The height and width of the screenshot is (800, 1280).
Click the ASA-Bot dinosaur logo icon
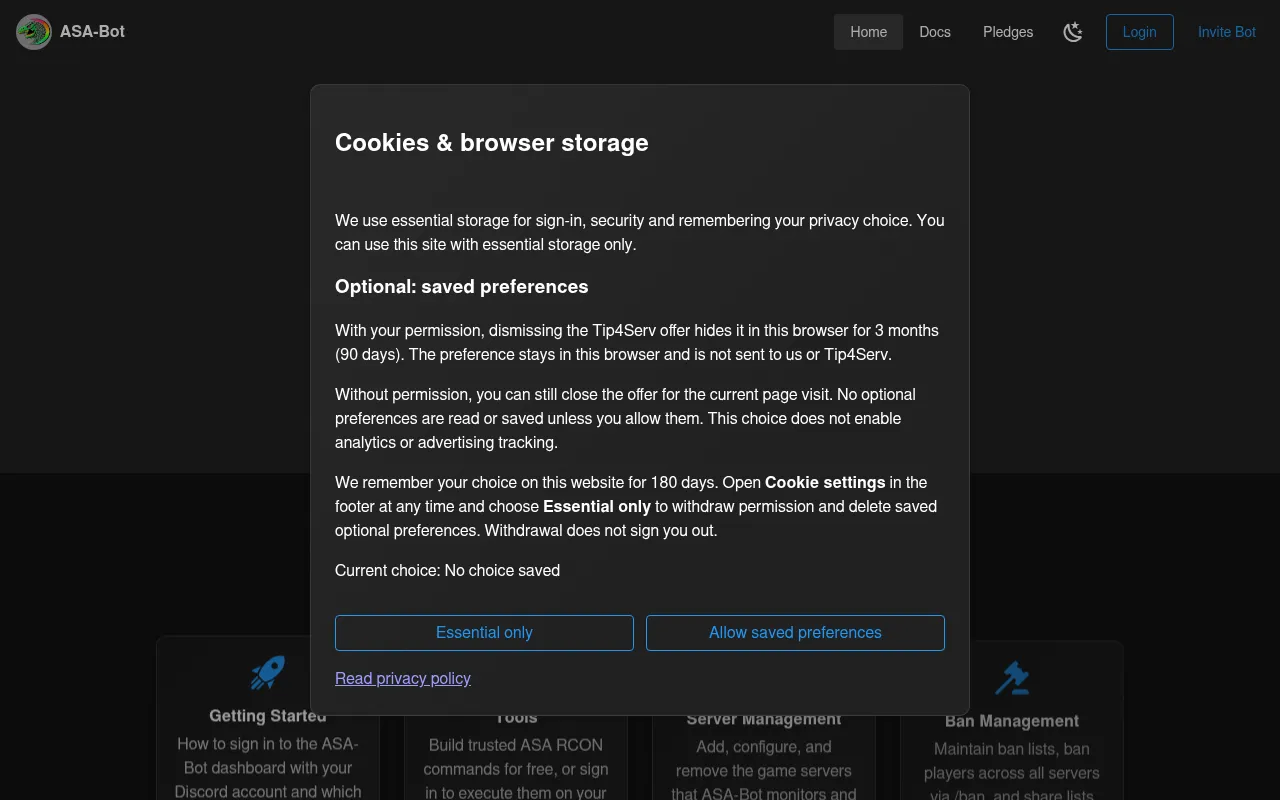34,32
